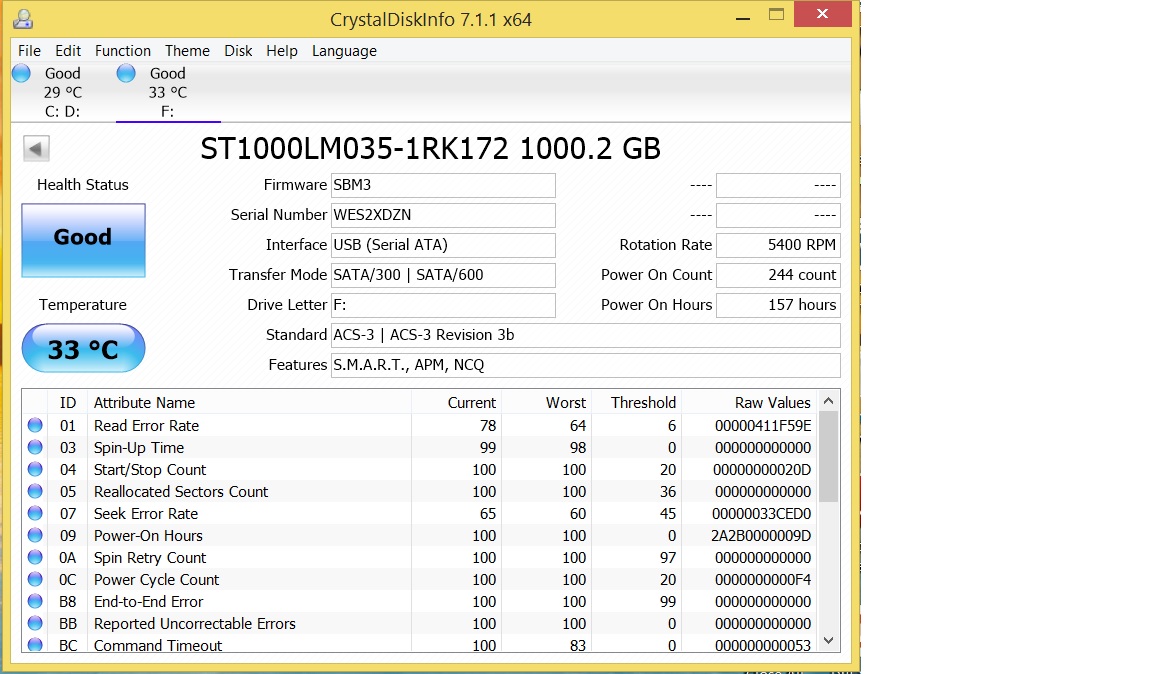This screenshot has height=674, width=1152.
Task: Click the CrystalDiskInfo app icon in title bar
Action: coord(24,18)
